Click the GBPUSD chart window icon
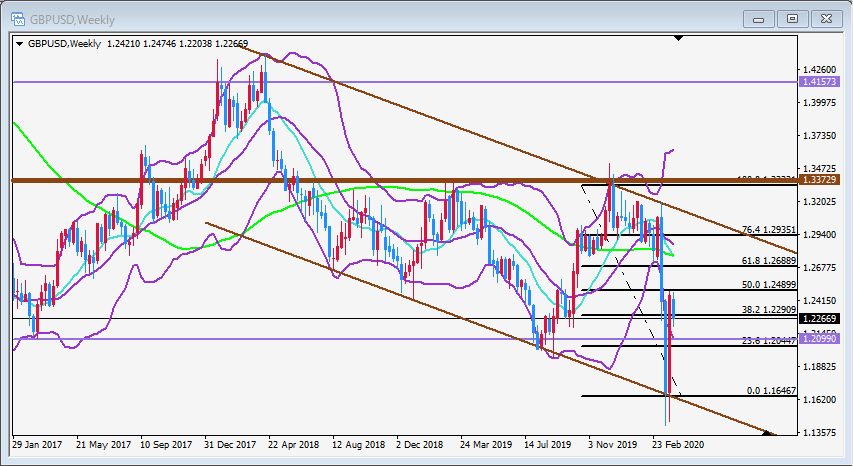 (x=18, y=20)
